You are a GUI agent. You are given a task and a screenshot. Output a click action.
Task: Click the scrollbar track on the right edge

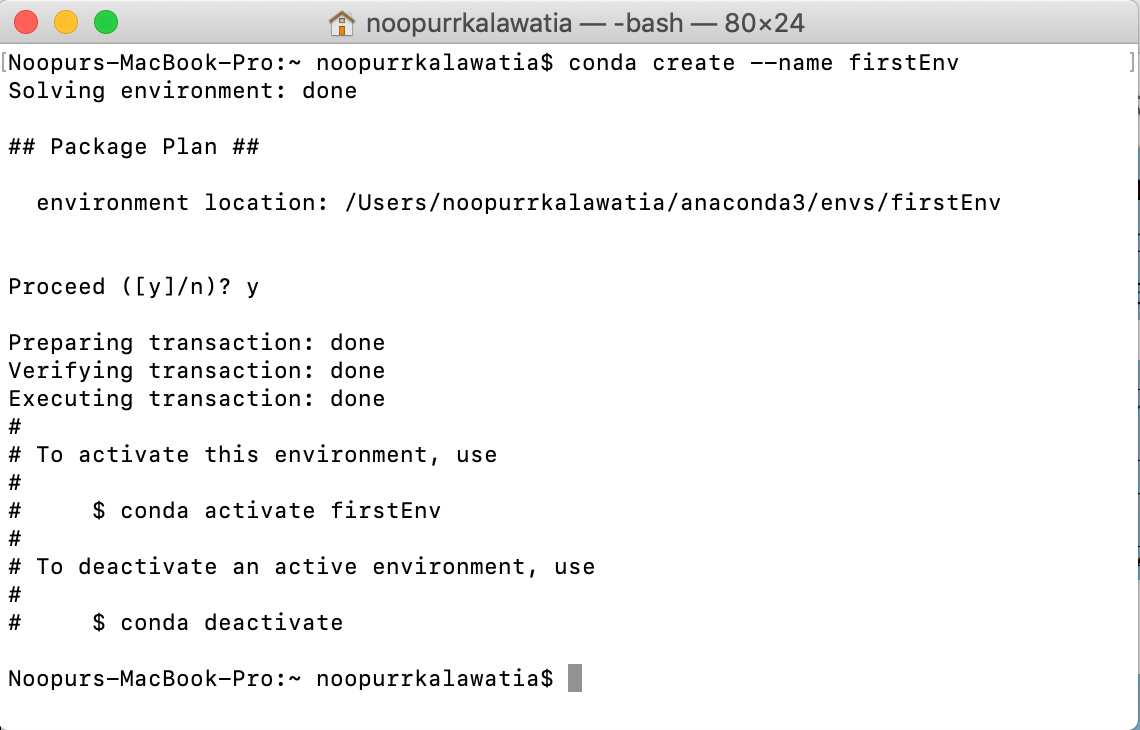pos(1133,400)
